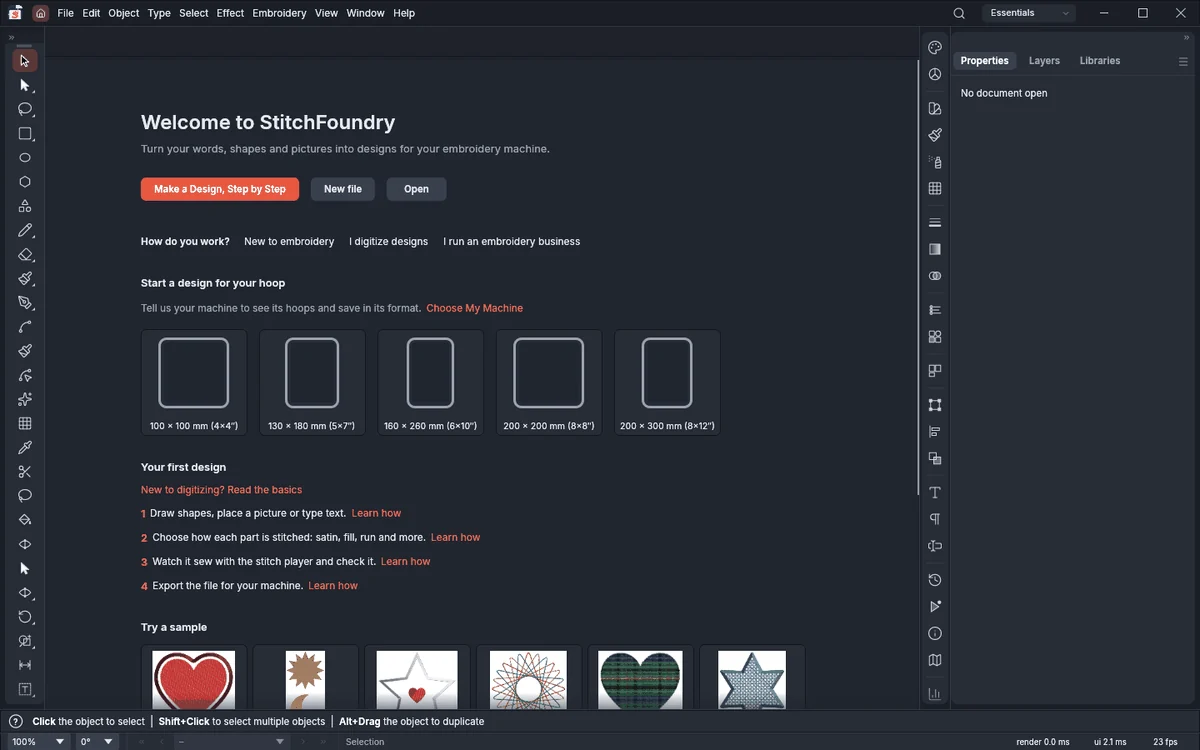
Task: Collapse the right panel double chevron
Action: pyautogui.click(x=1187, y=38)
